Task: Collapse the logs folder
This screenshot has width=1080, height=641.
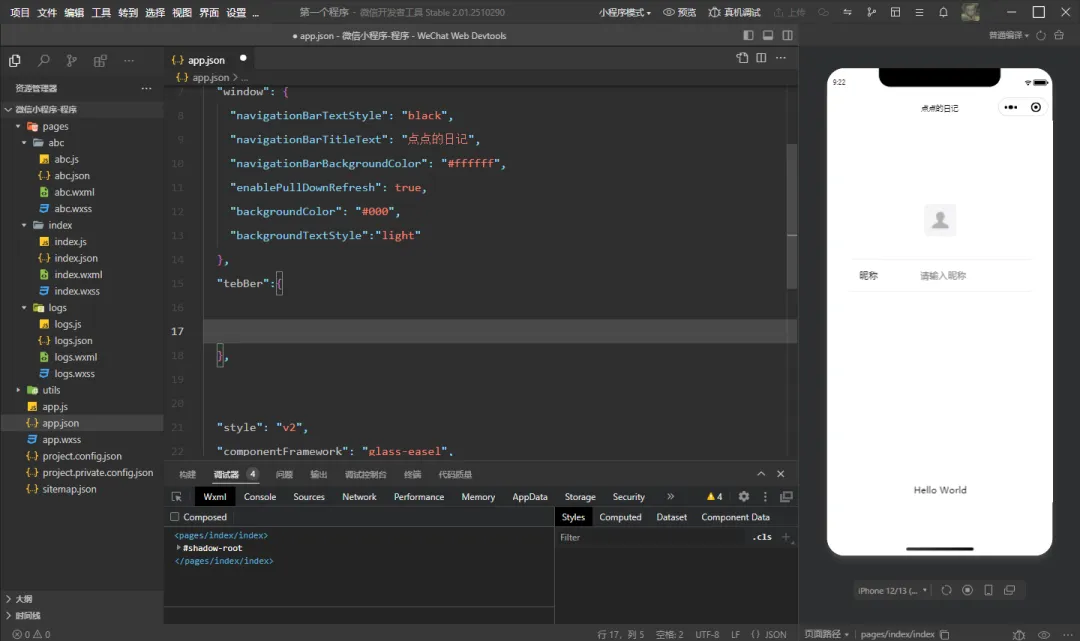Action: (24, 308)
